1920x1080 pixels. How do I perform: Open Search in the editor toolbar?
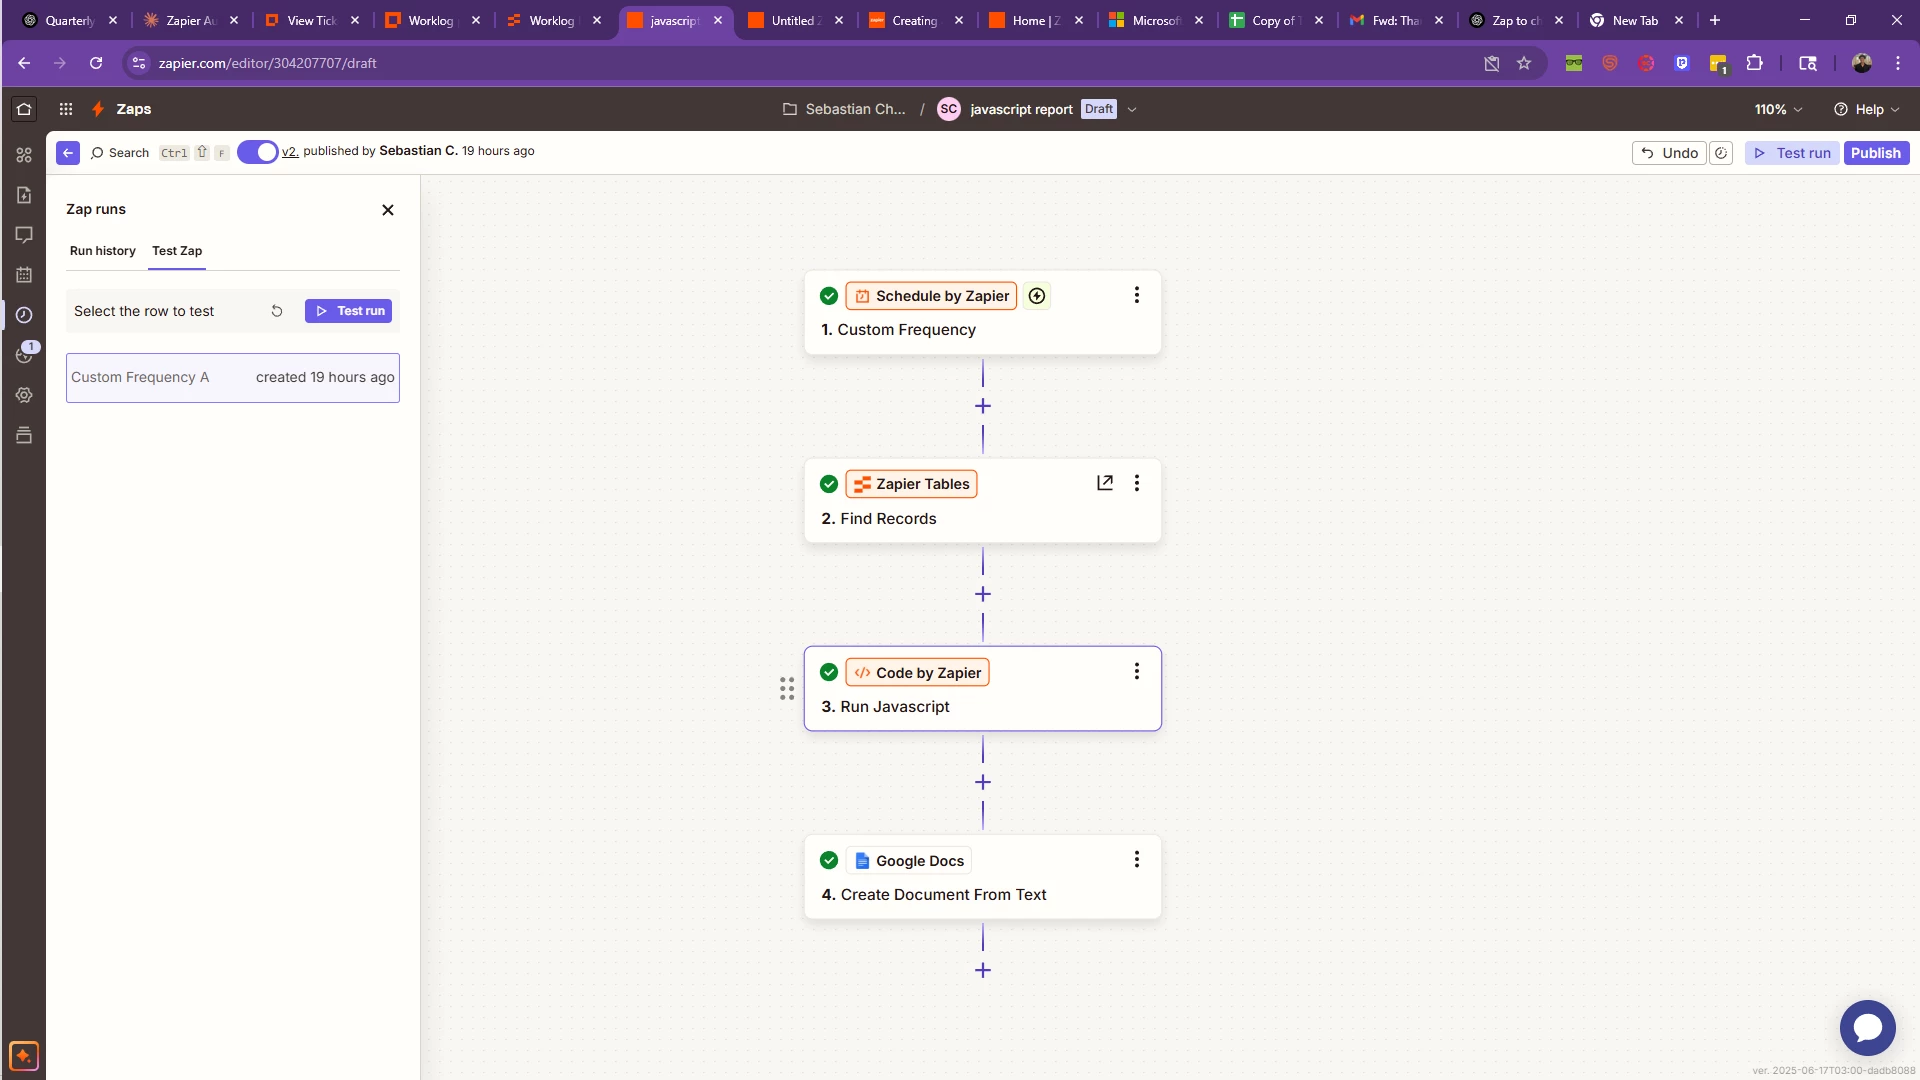120,153
